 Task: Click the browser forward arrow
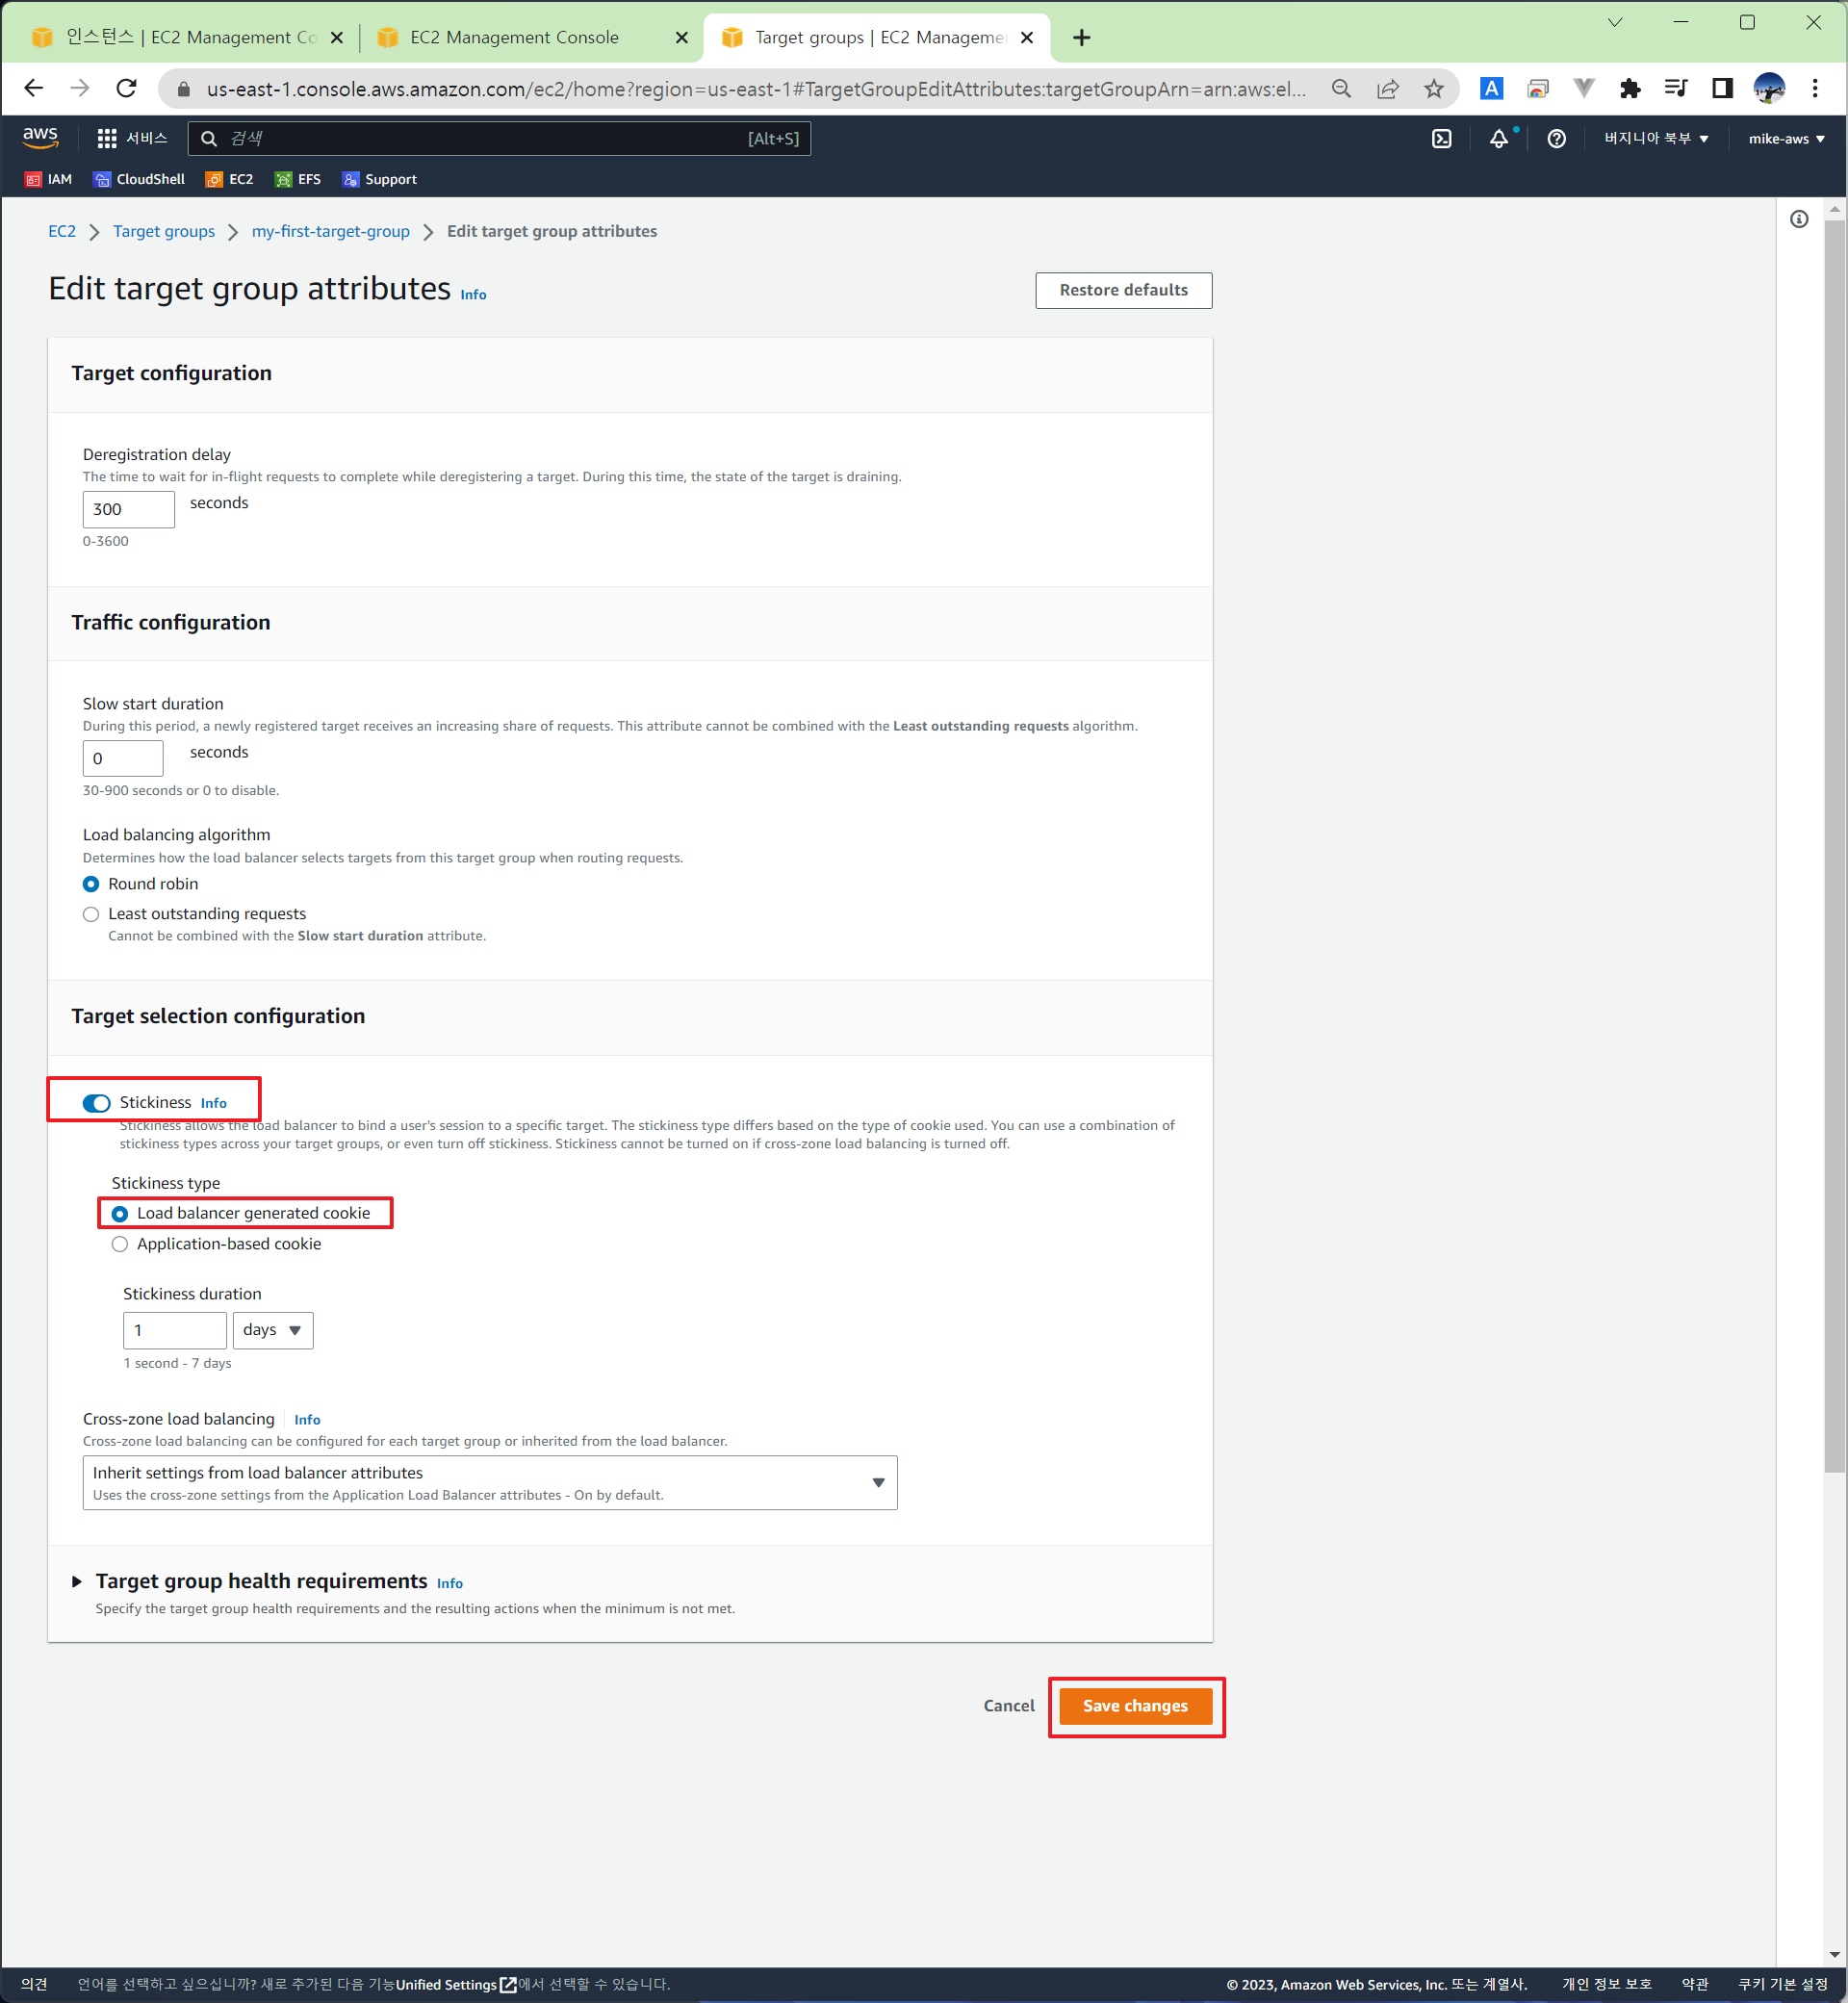(80, 89)
